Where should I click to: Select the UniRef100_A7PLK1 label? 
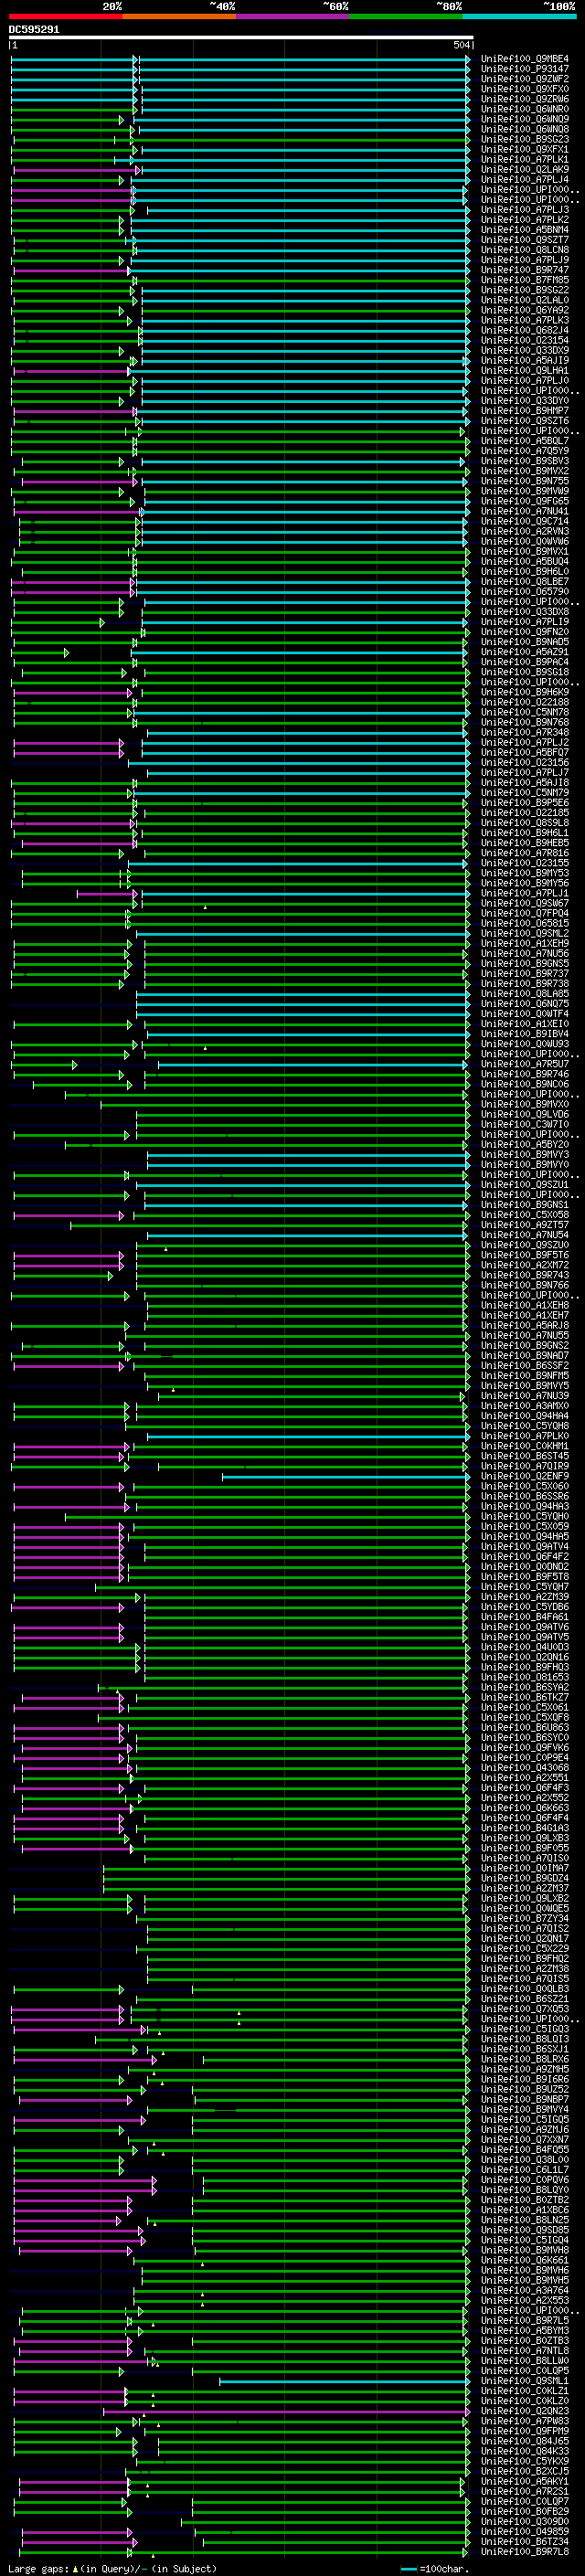pos(525,159)
